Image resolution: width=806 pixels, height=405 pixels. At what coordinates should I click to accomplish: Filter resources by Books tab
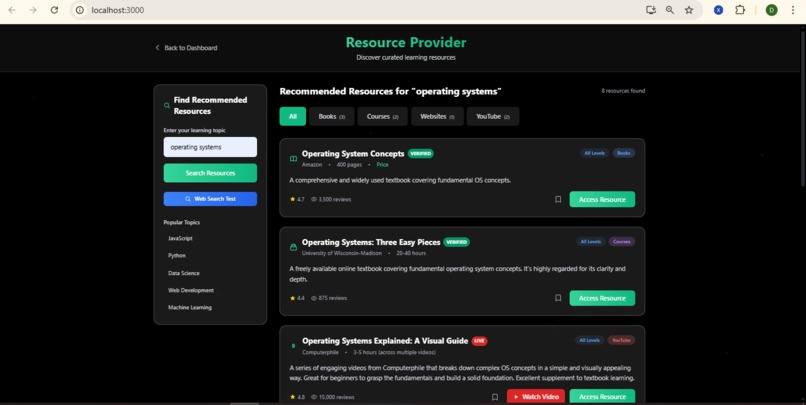click(332, 116)
